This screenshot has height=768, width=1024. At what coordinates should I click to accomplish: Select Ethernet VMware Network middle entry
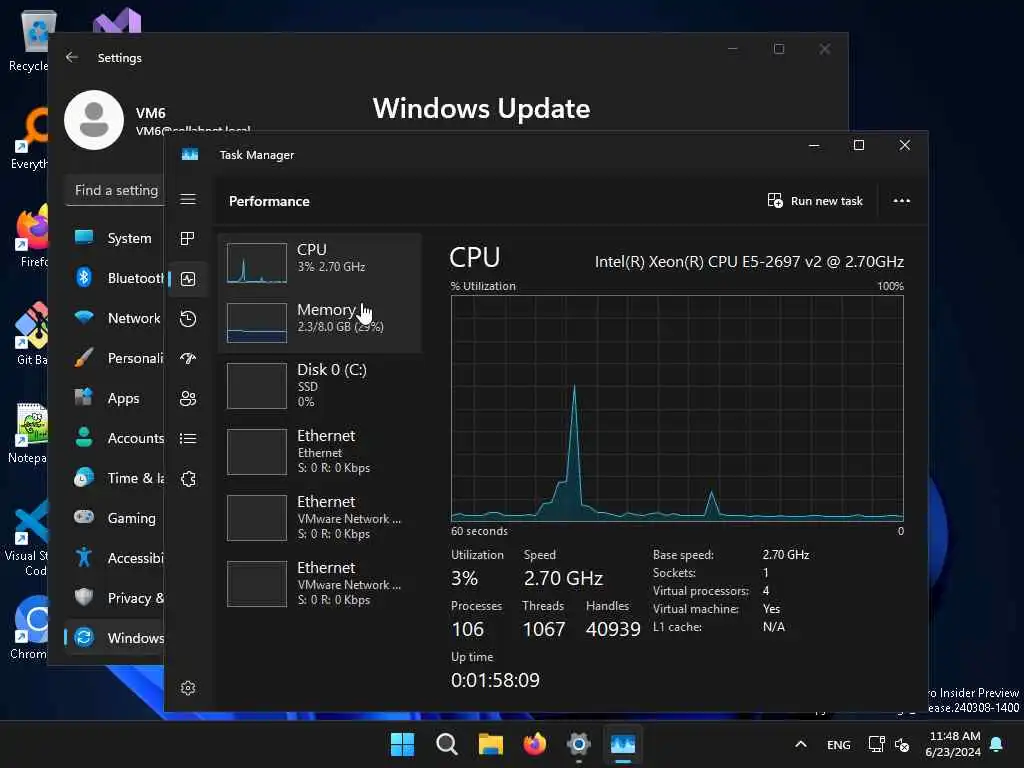pos(319,517)
